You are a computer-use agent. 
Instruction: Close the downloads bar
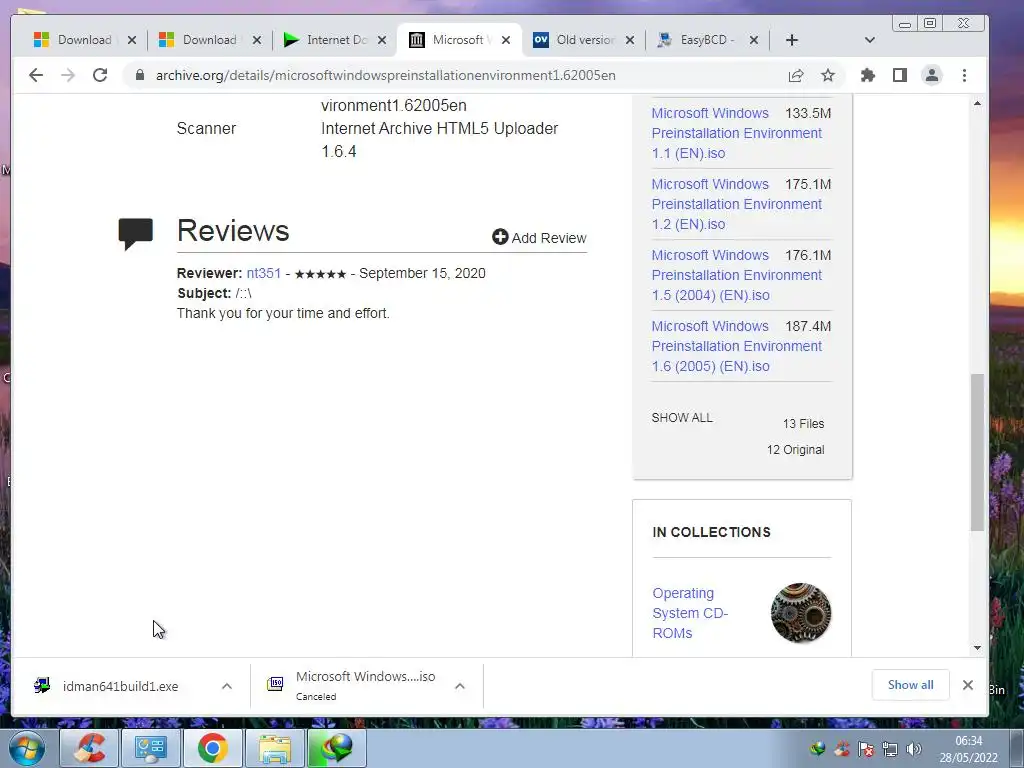(968, 685)
